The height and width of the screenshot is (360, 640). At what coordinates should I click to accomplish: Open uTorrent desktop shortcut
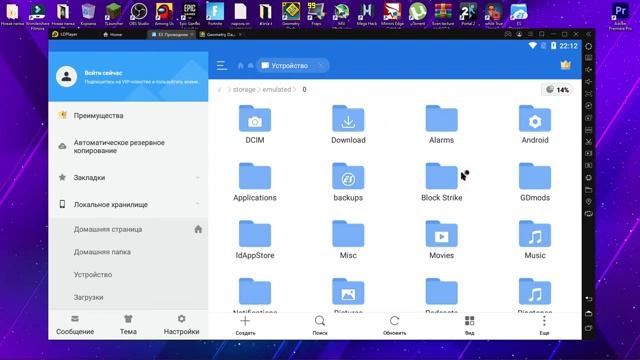point(417,14)
